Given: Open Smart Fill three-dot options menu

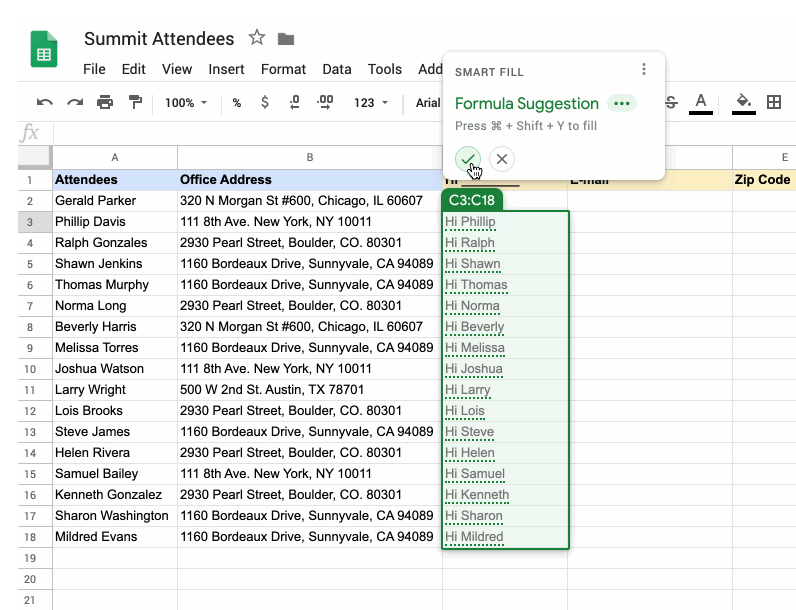Looking at the screenshot, I should click(x=644, y=69).
